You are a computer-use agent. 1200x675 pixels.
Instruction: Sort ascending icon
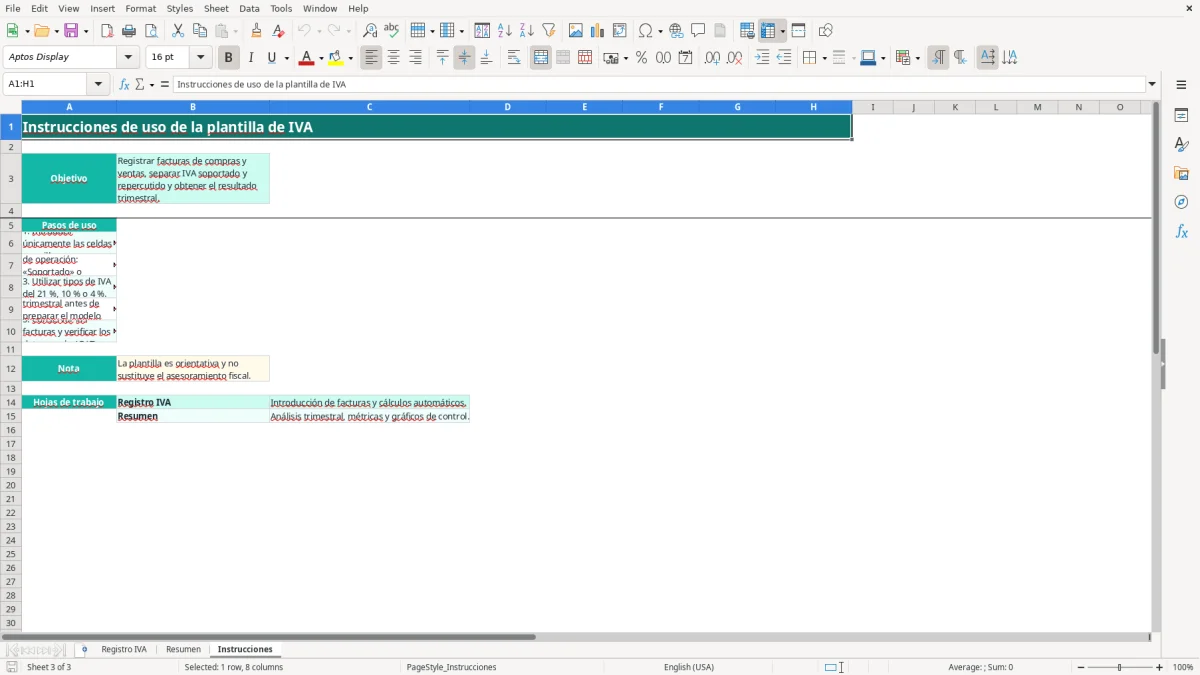(505, 31)
